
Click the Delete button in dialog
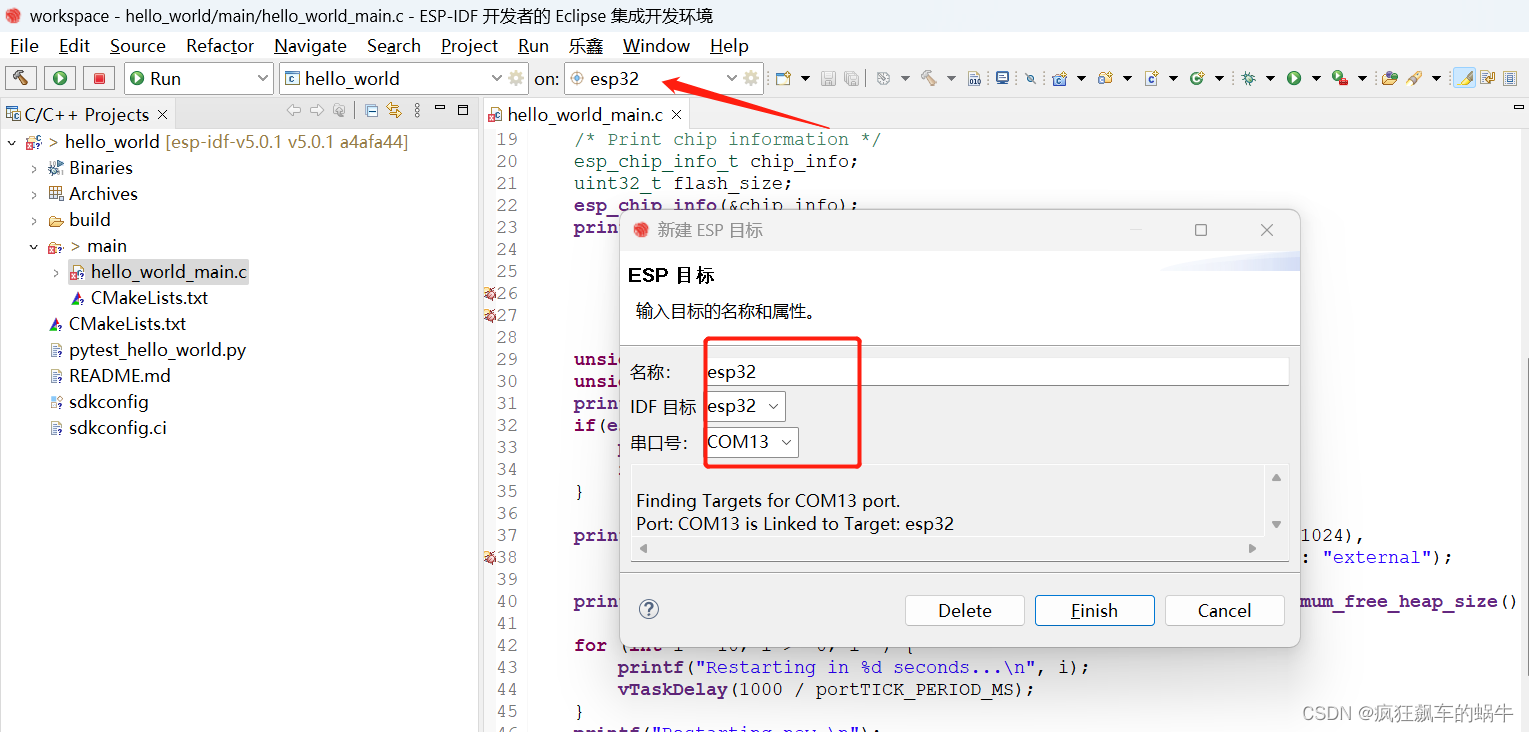coord(965,611)
